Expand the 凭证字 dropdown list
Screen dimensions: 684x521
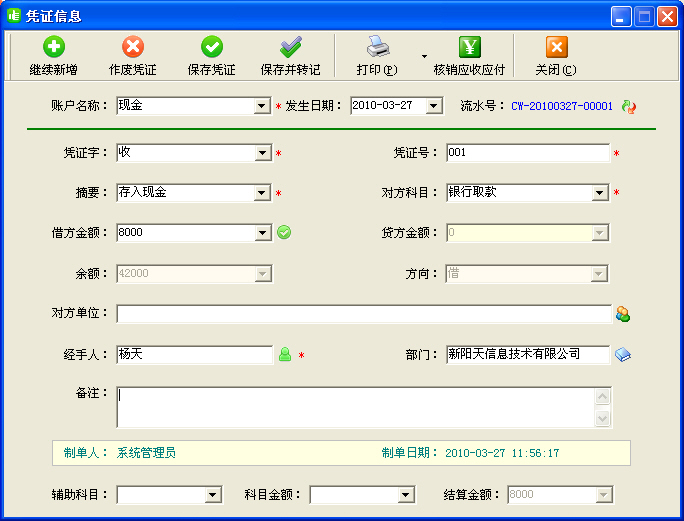(263, 153)
